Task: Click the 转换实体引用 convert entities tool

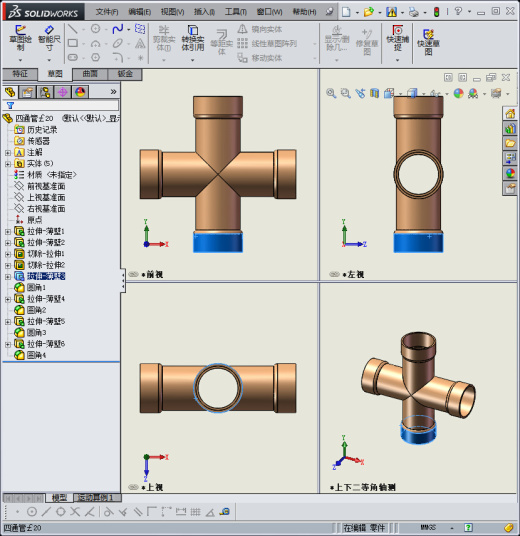Action: [193, 38]
